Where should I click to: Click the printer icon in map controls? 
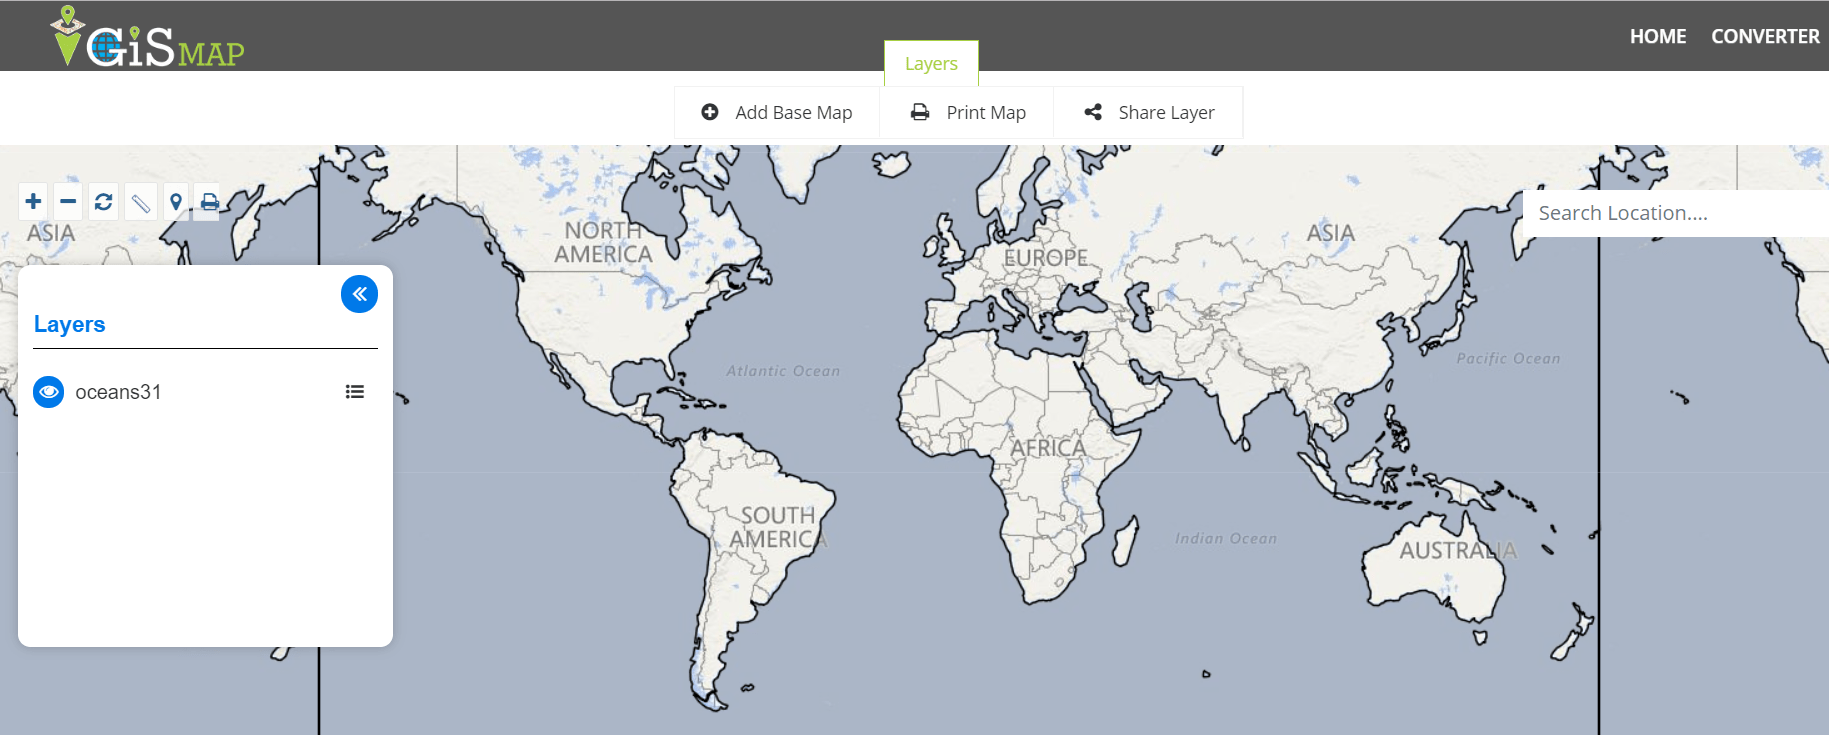click(x=209, y=202)
